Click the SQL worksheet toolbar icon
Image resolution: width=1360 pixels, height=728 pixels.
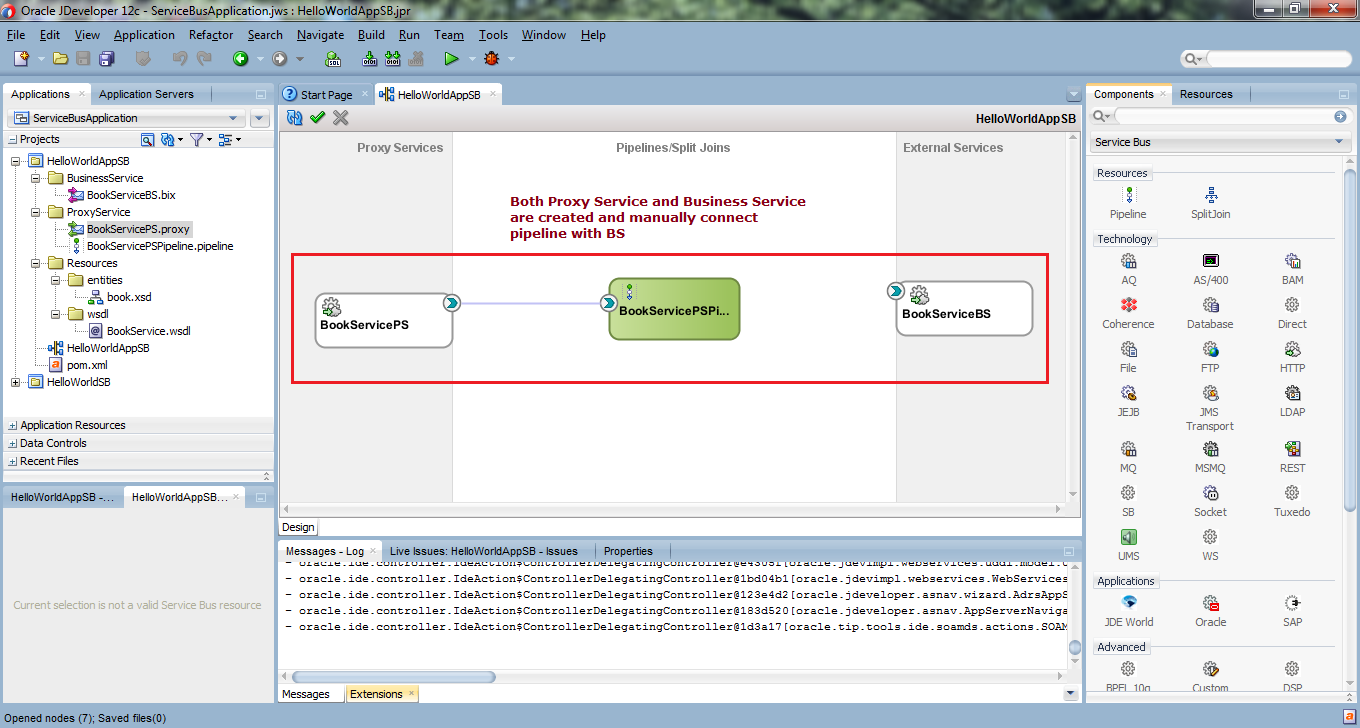[335, 59]
